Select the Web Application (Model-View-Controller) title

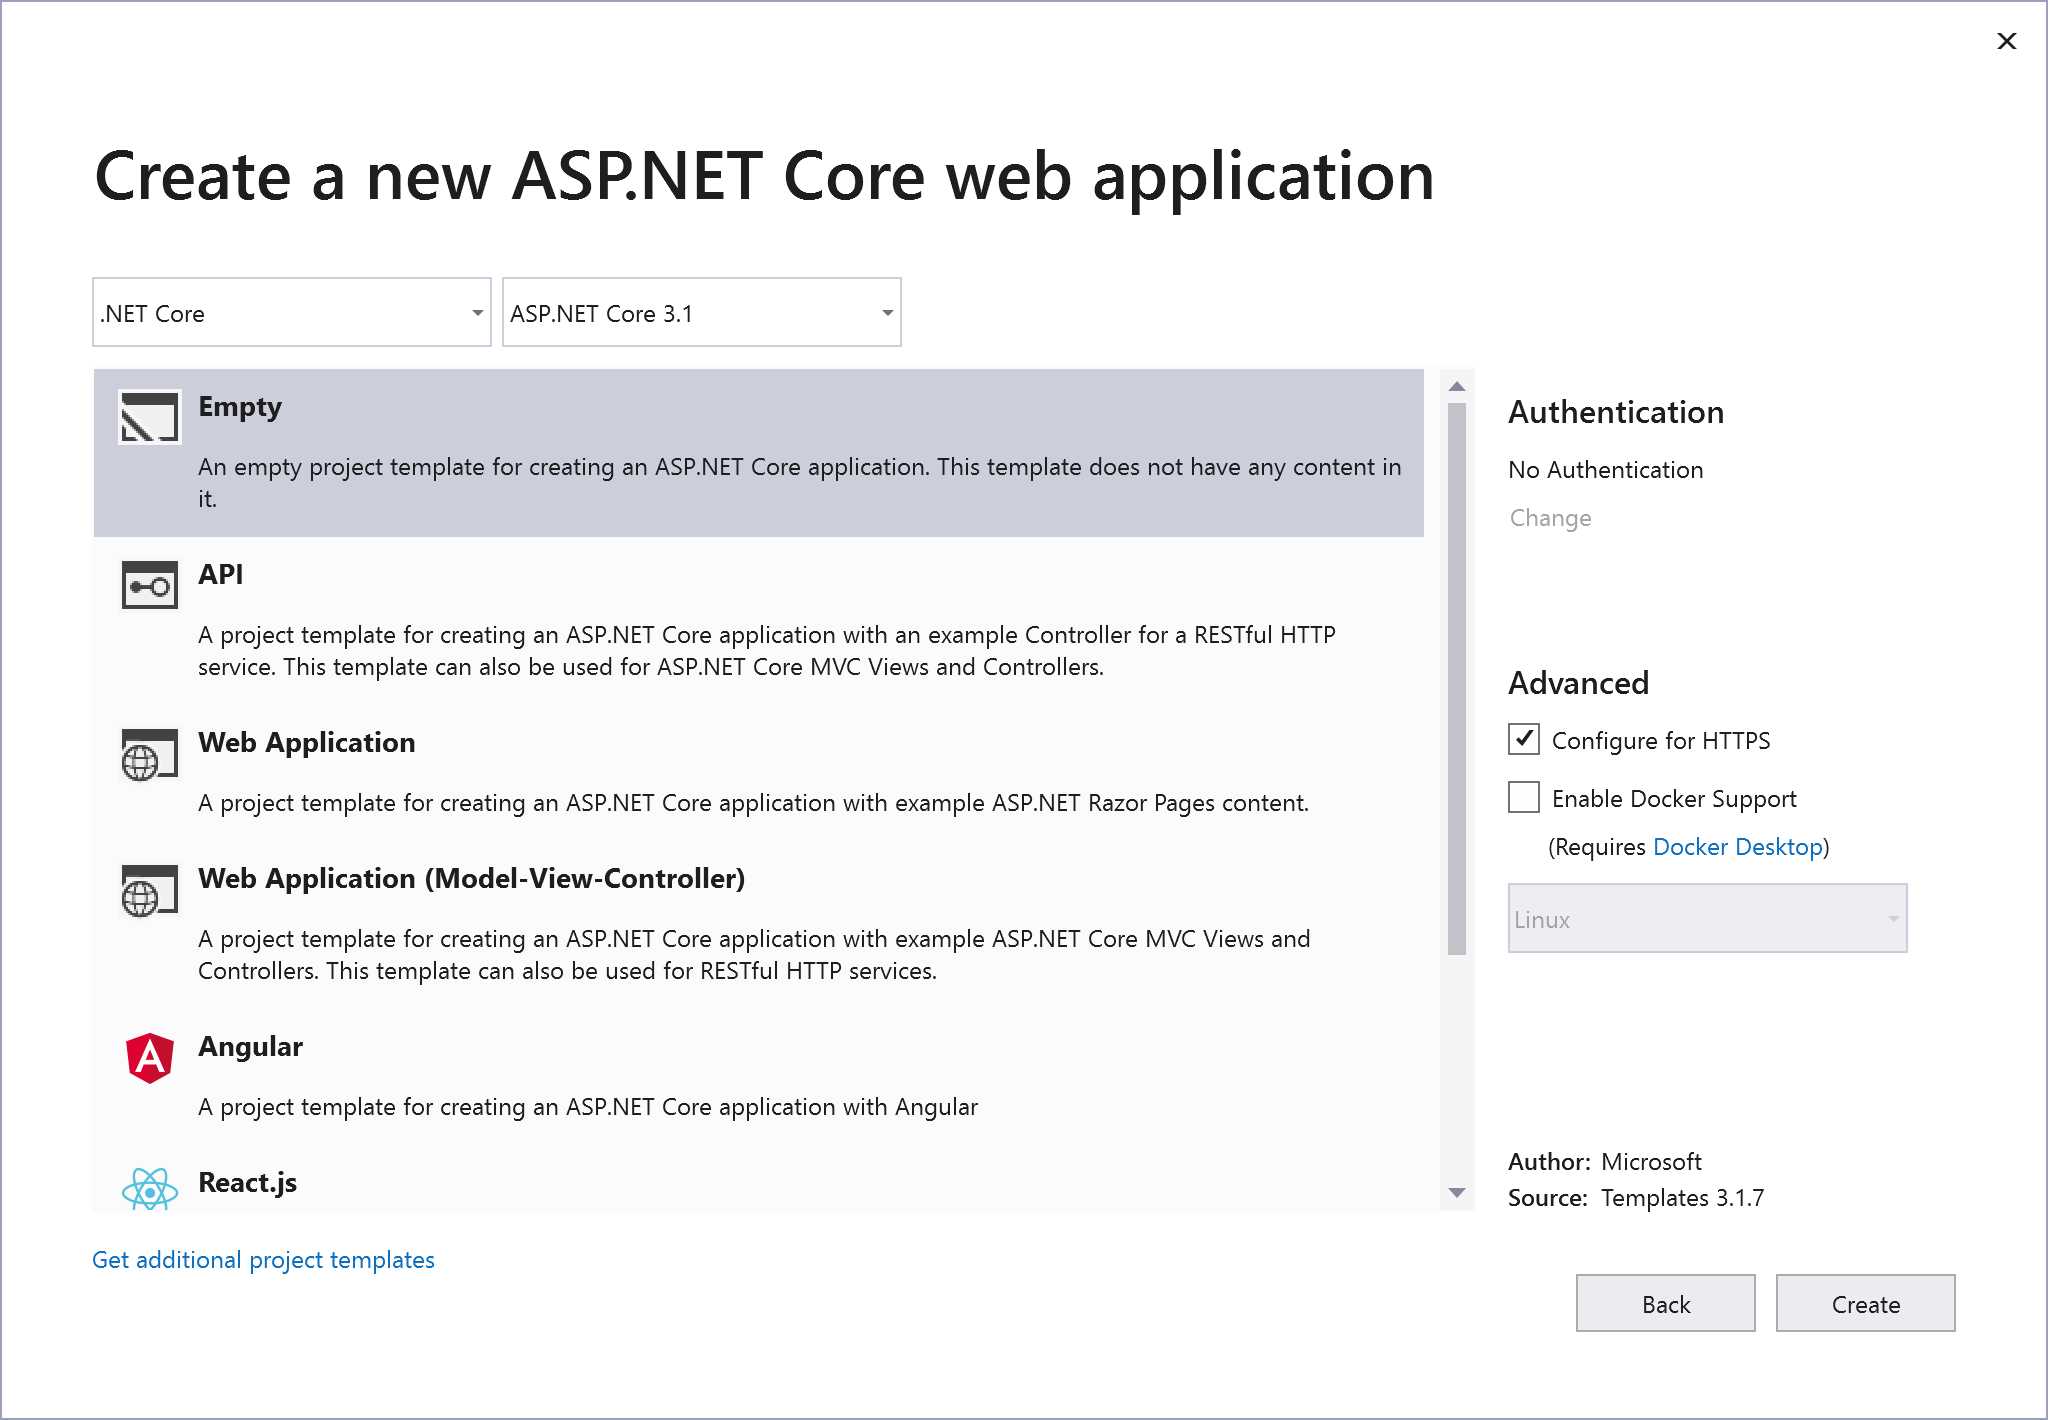[x=471, y=878]
